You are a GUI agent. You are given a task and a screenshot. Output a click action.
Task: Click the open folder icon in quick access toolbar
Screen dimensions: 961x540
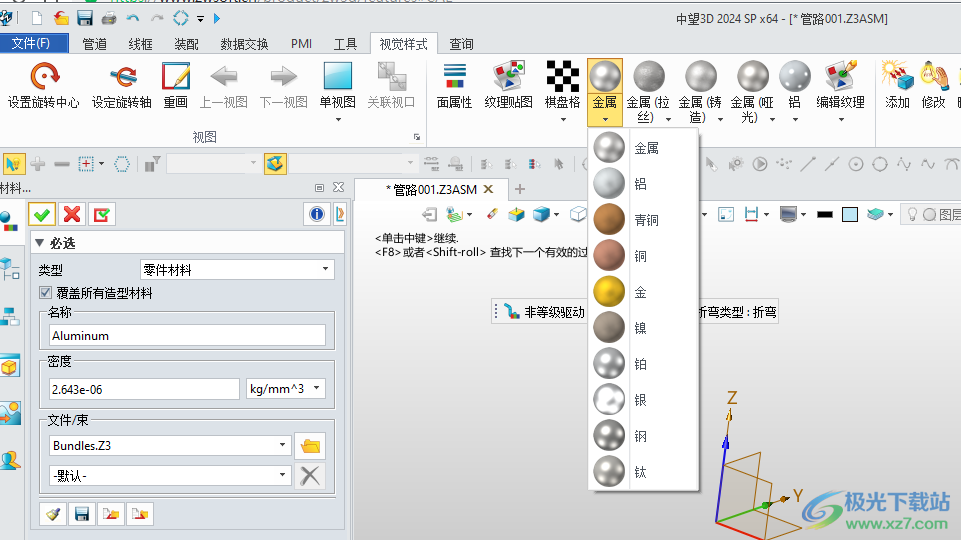pyautogui.click(x=61, y=18)
